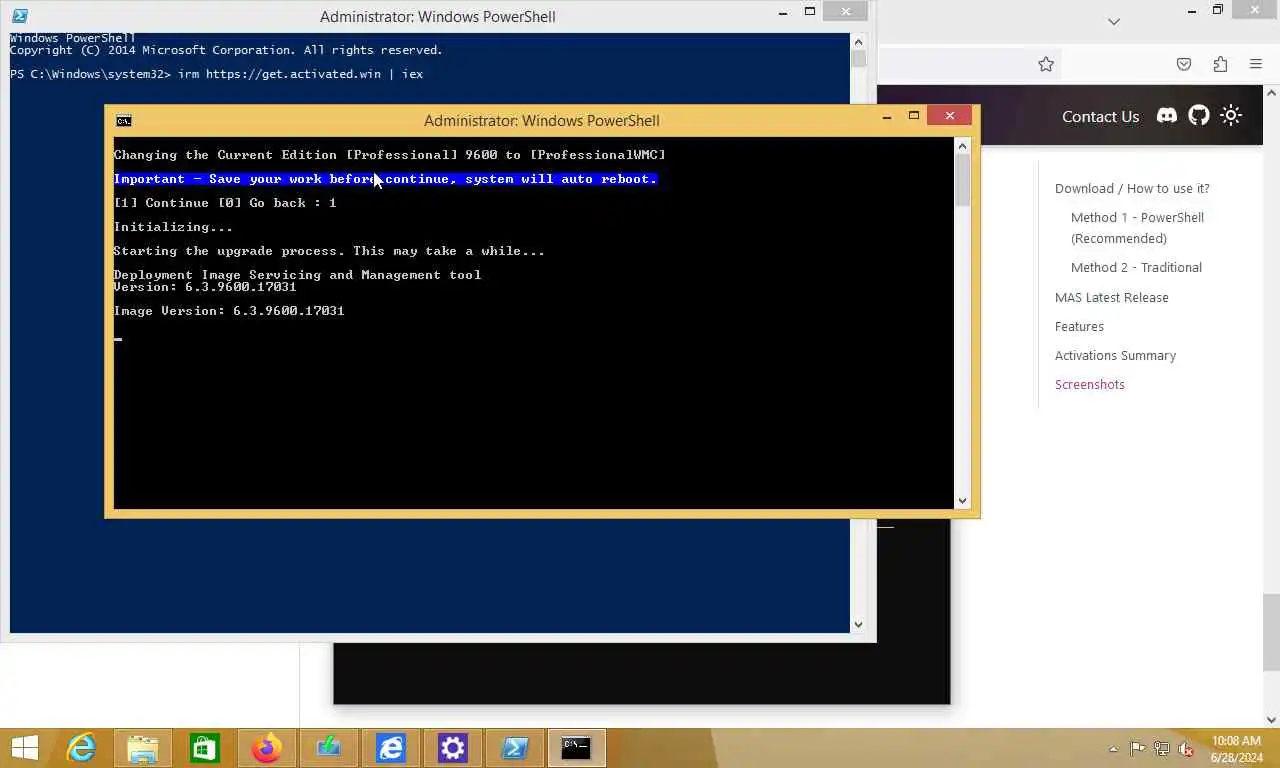Minimize the front console window
Viewport: 1280px width, 768px height.
point(886,116)
